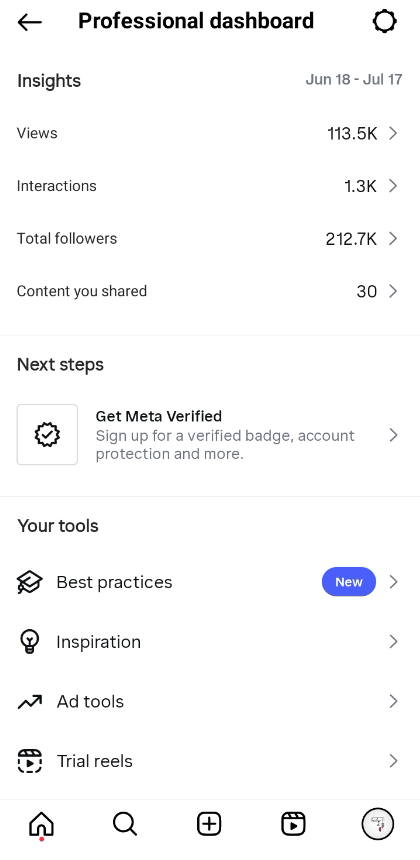This screenshot has width=420, height=860.
Task: Tap the Meta Verified badge icon
Action: click(47, 434)
